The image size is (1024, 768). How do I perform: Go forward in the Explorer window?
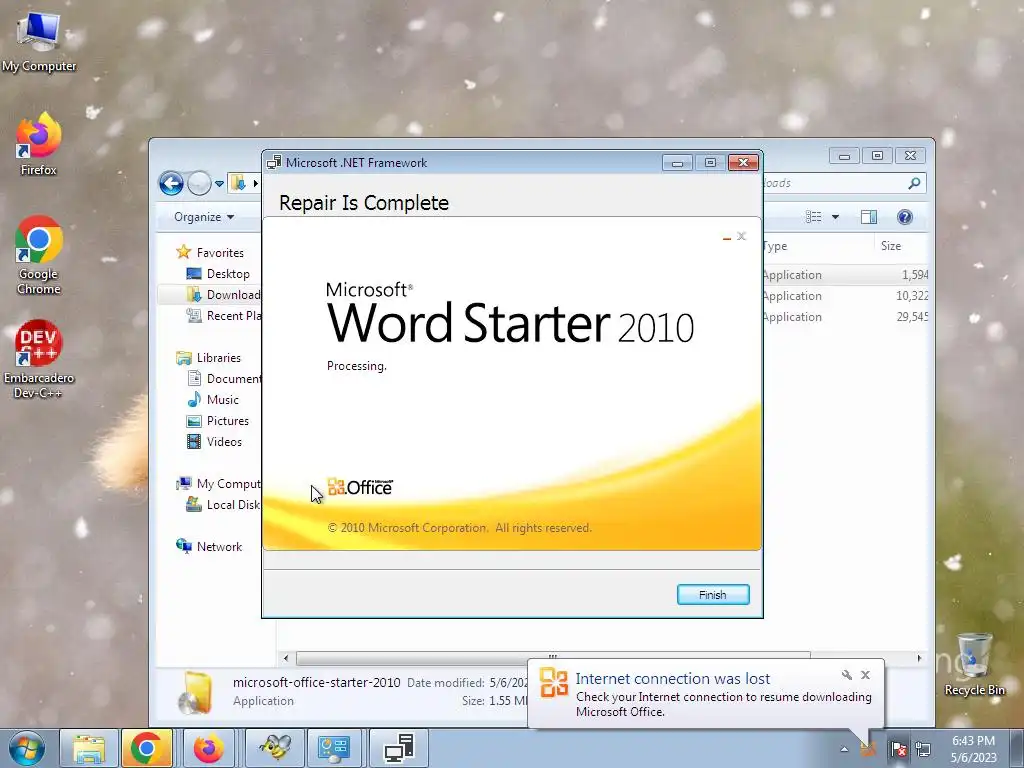[x=199, y=184]
